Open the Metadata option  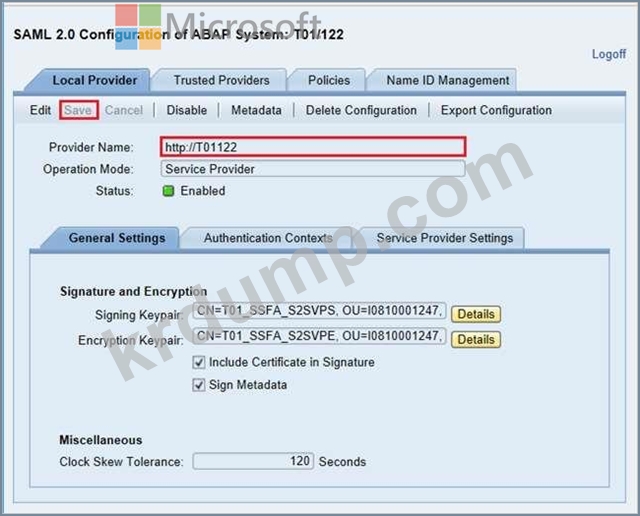tap(256, 110)
